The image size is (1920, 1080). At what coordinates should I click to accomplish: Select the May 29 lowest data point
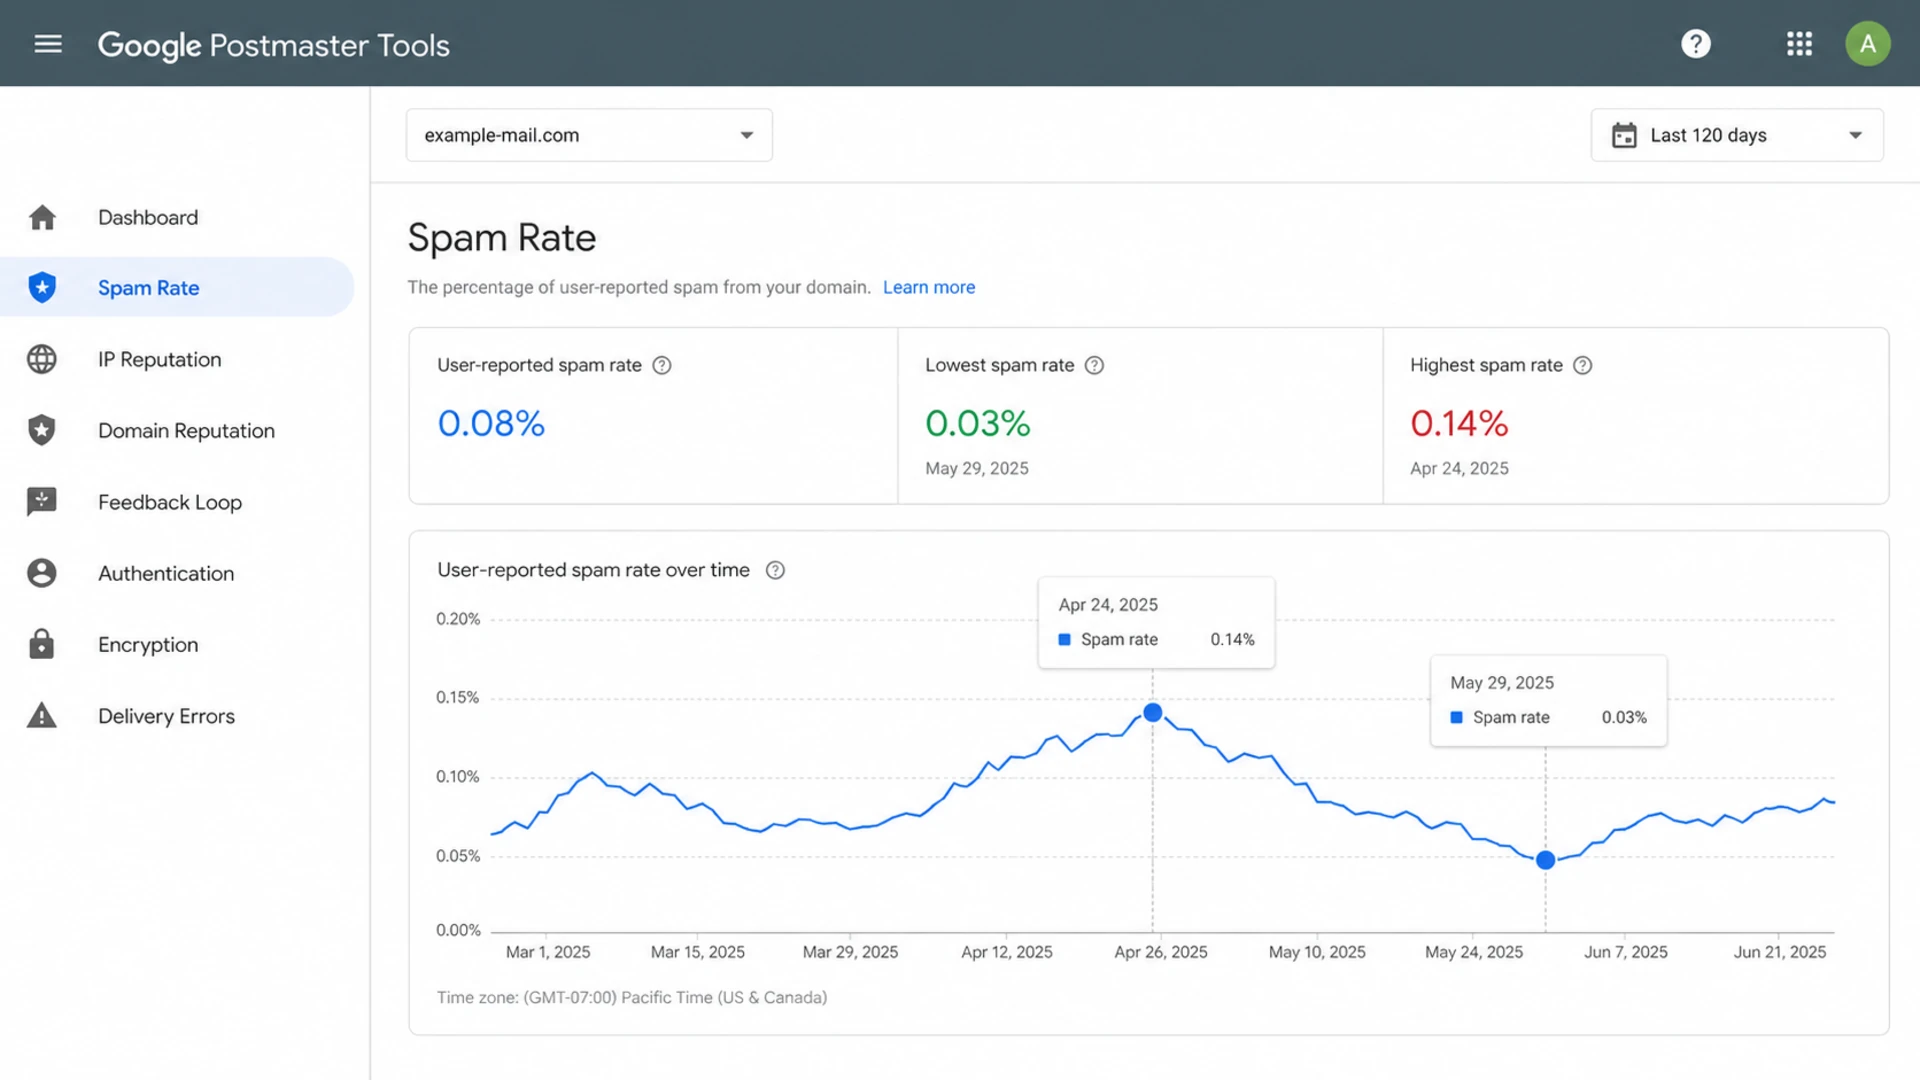[1545, 860]
